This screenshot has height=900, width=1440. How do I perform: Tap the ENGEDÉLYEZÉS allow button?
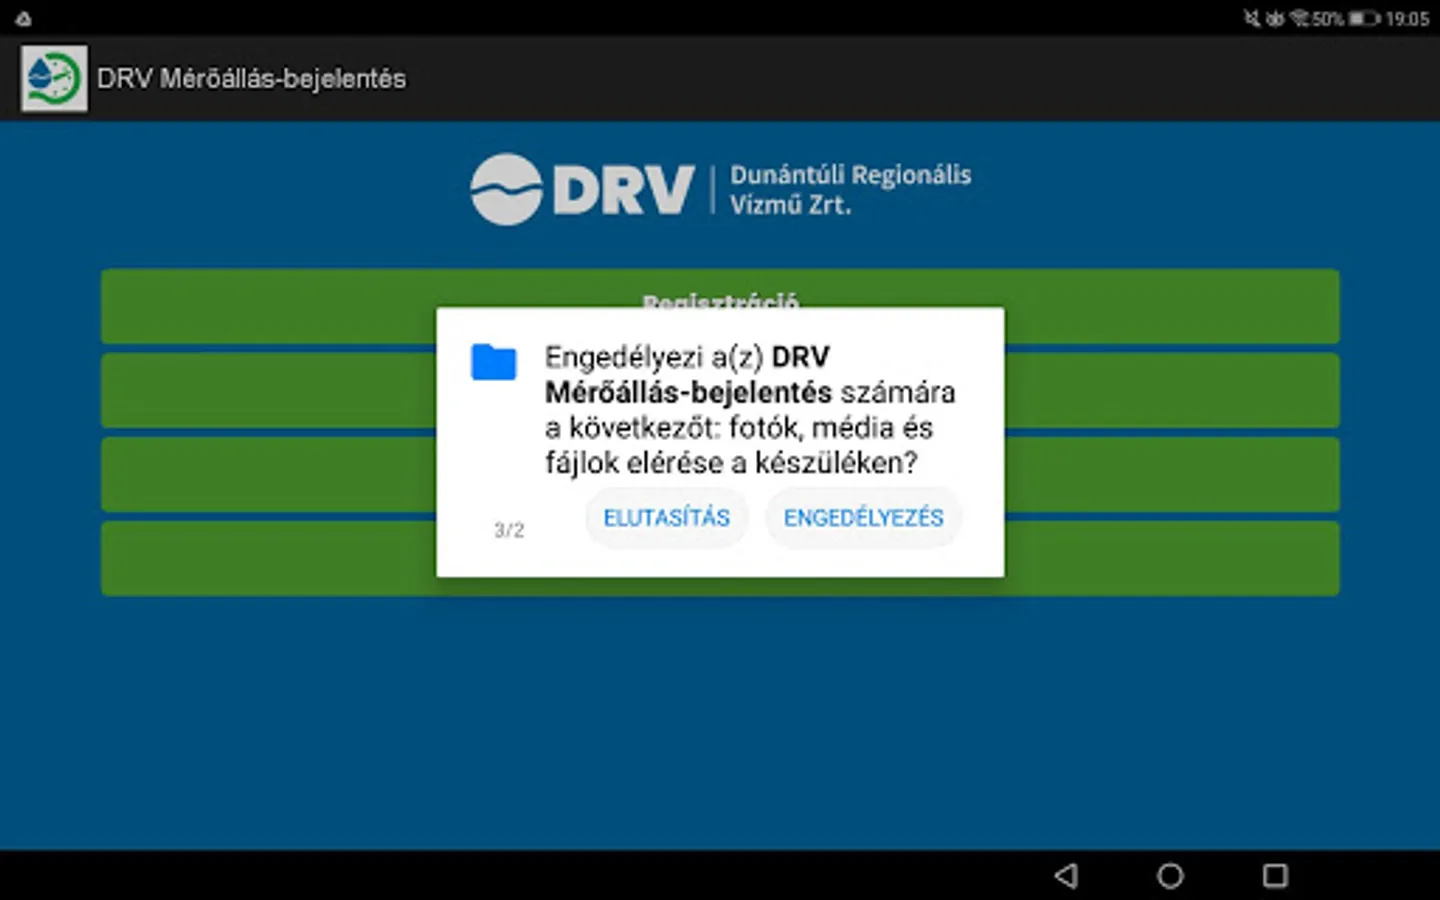point(863,518)
